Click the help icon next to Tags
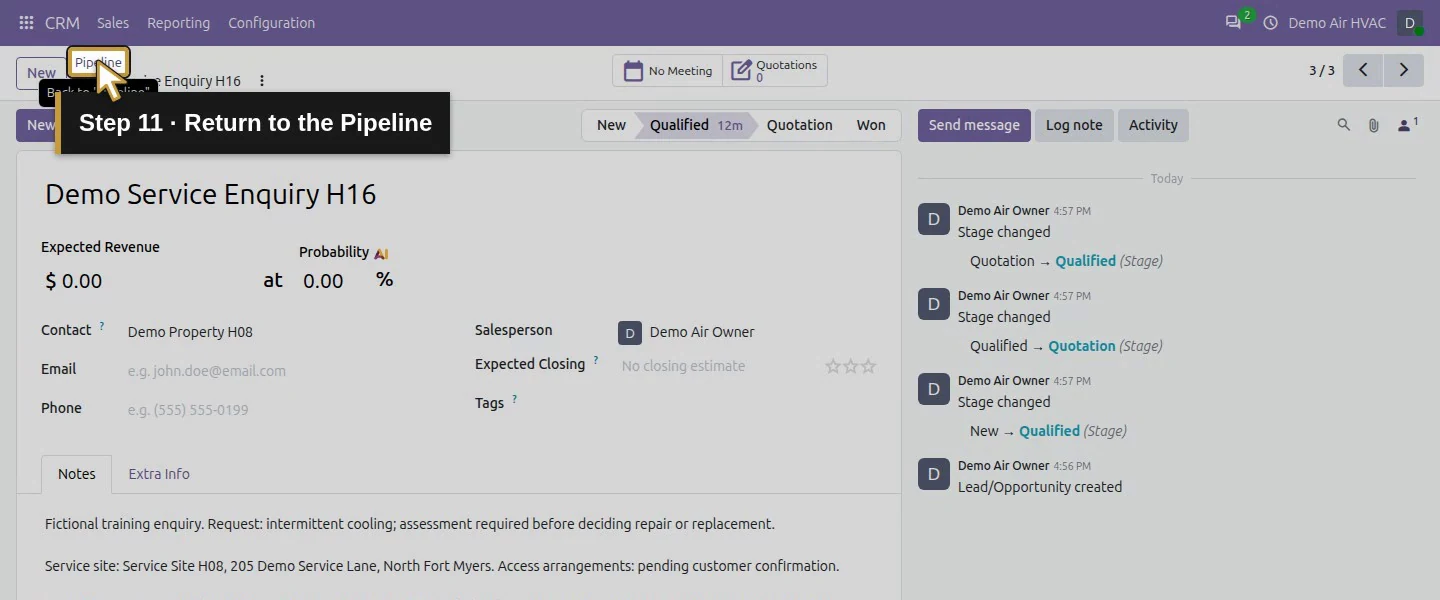Screen dimensions: 1440x600 point(515,399)
